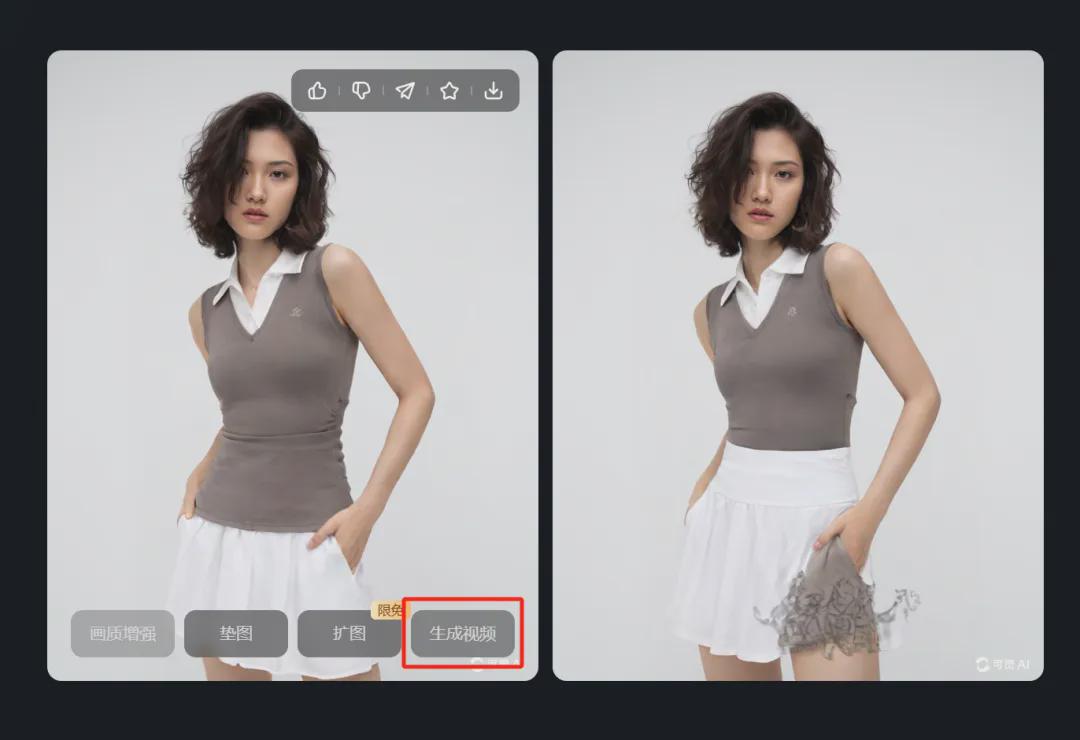Click the thumbs-up like icon
The height and width of the screenshot is (740, 1080).
(317, 91)
